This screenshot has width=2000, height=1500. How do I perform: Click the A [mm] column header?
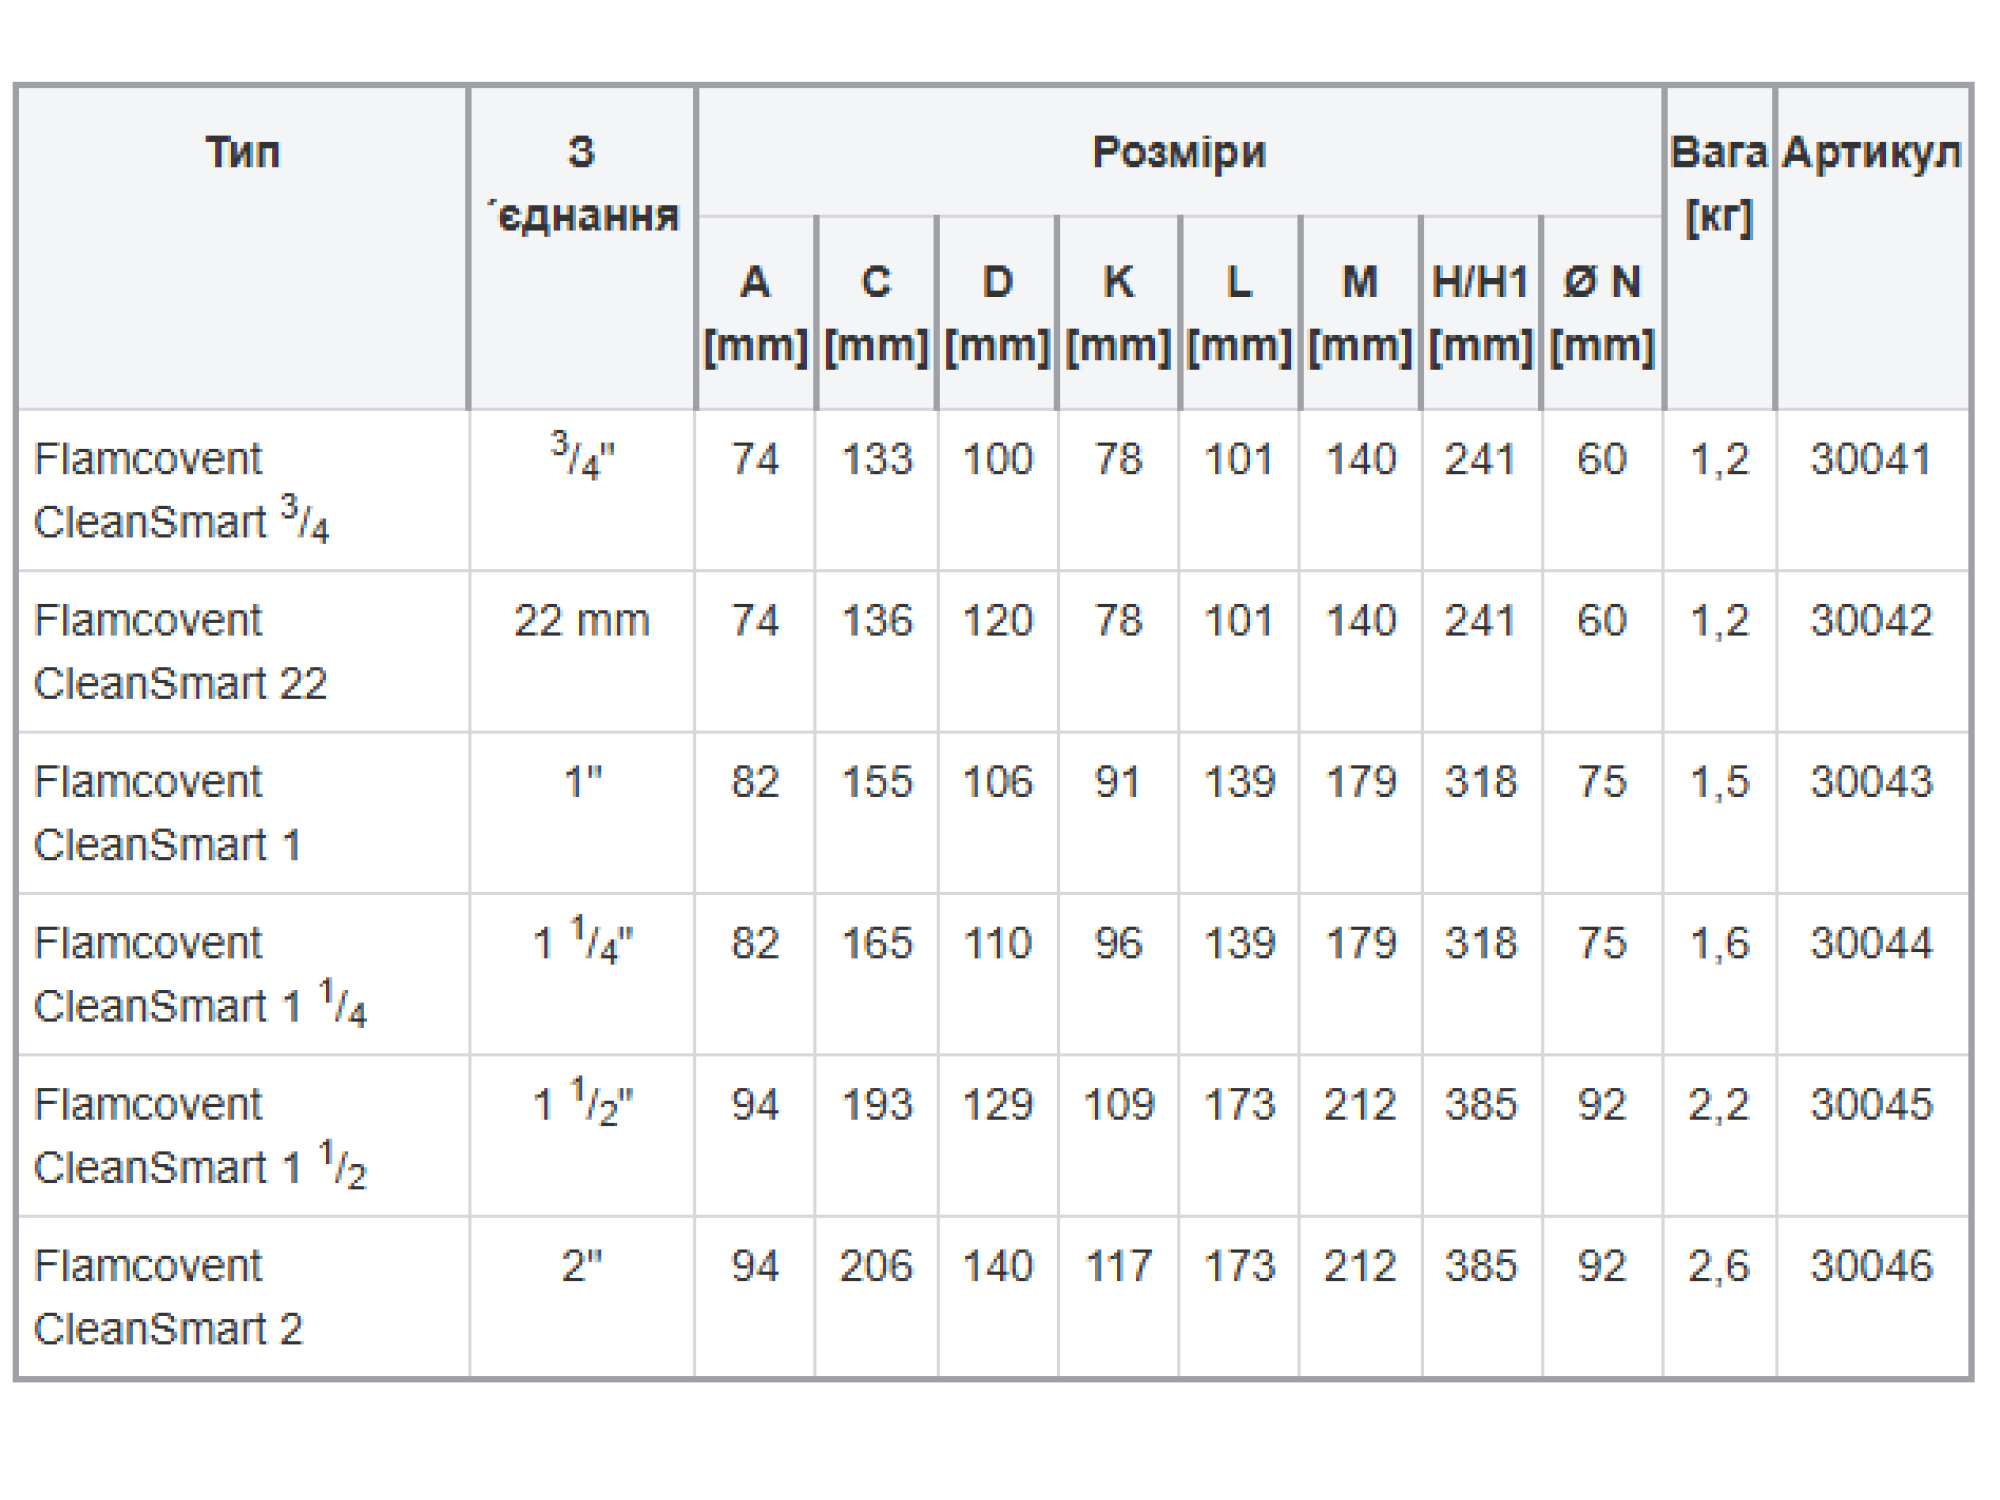[756, 313]
